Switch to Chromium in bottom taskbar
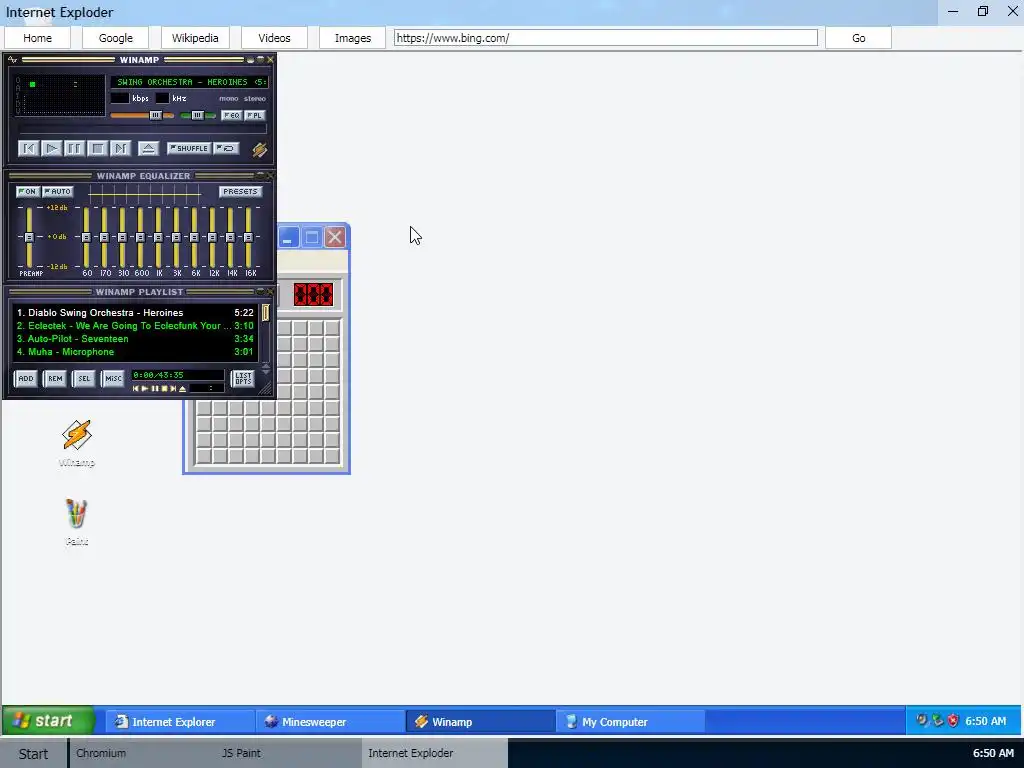Screen dimensions: 1024x768 [142, 753]
